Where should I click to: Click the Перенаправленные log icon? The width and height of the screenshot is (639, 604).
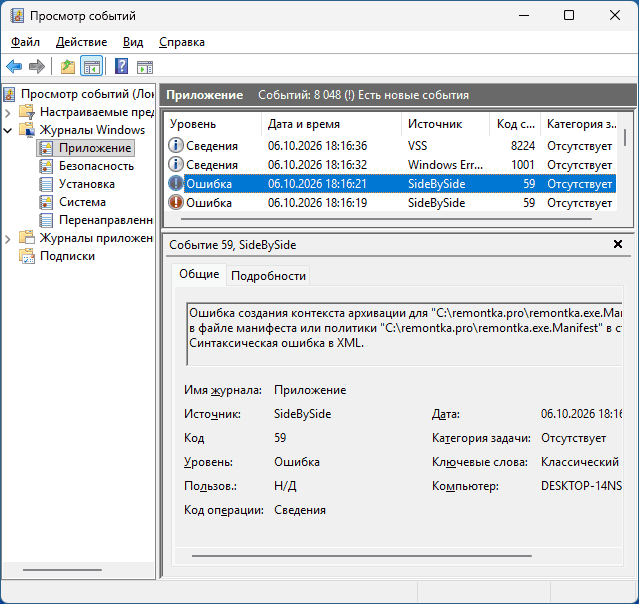click(46, 220)
